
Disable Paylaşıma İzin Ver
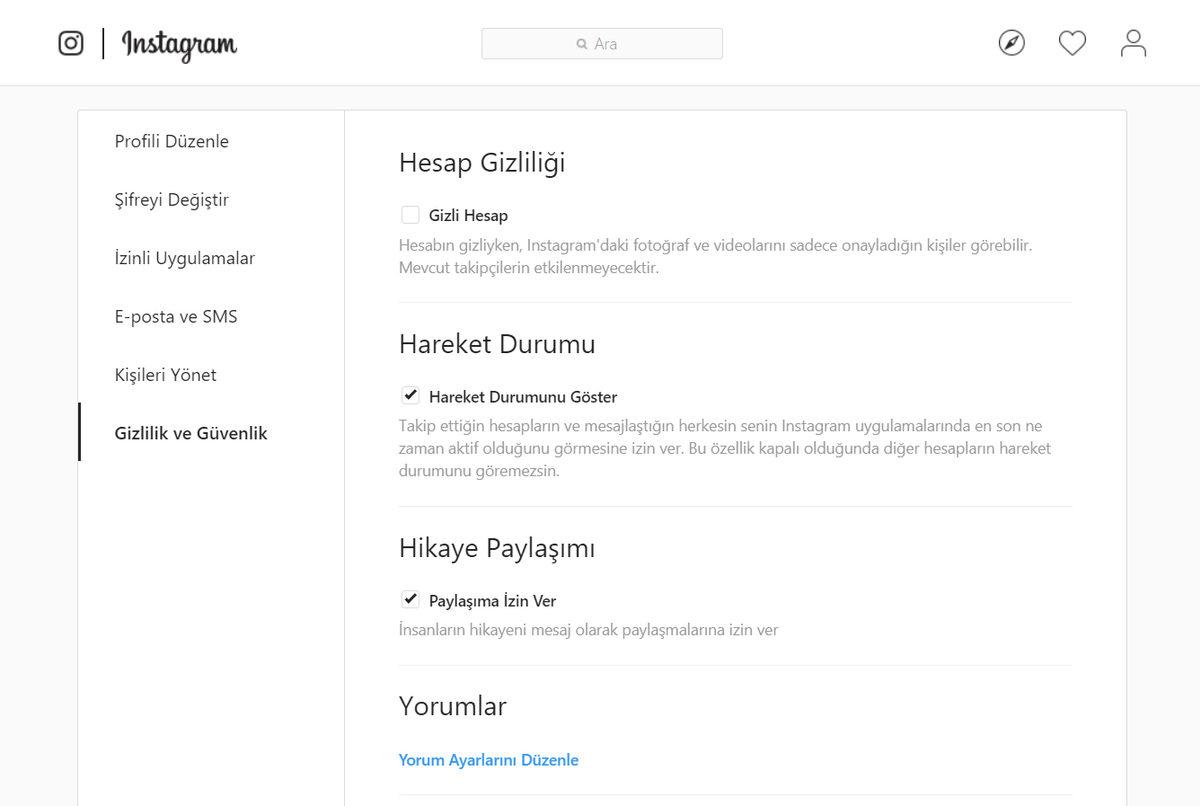pyautogui.click(x=410, y=599)
